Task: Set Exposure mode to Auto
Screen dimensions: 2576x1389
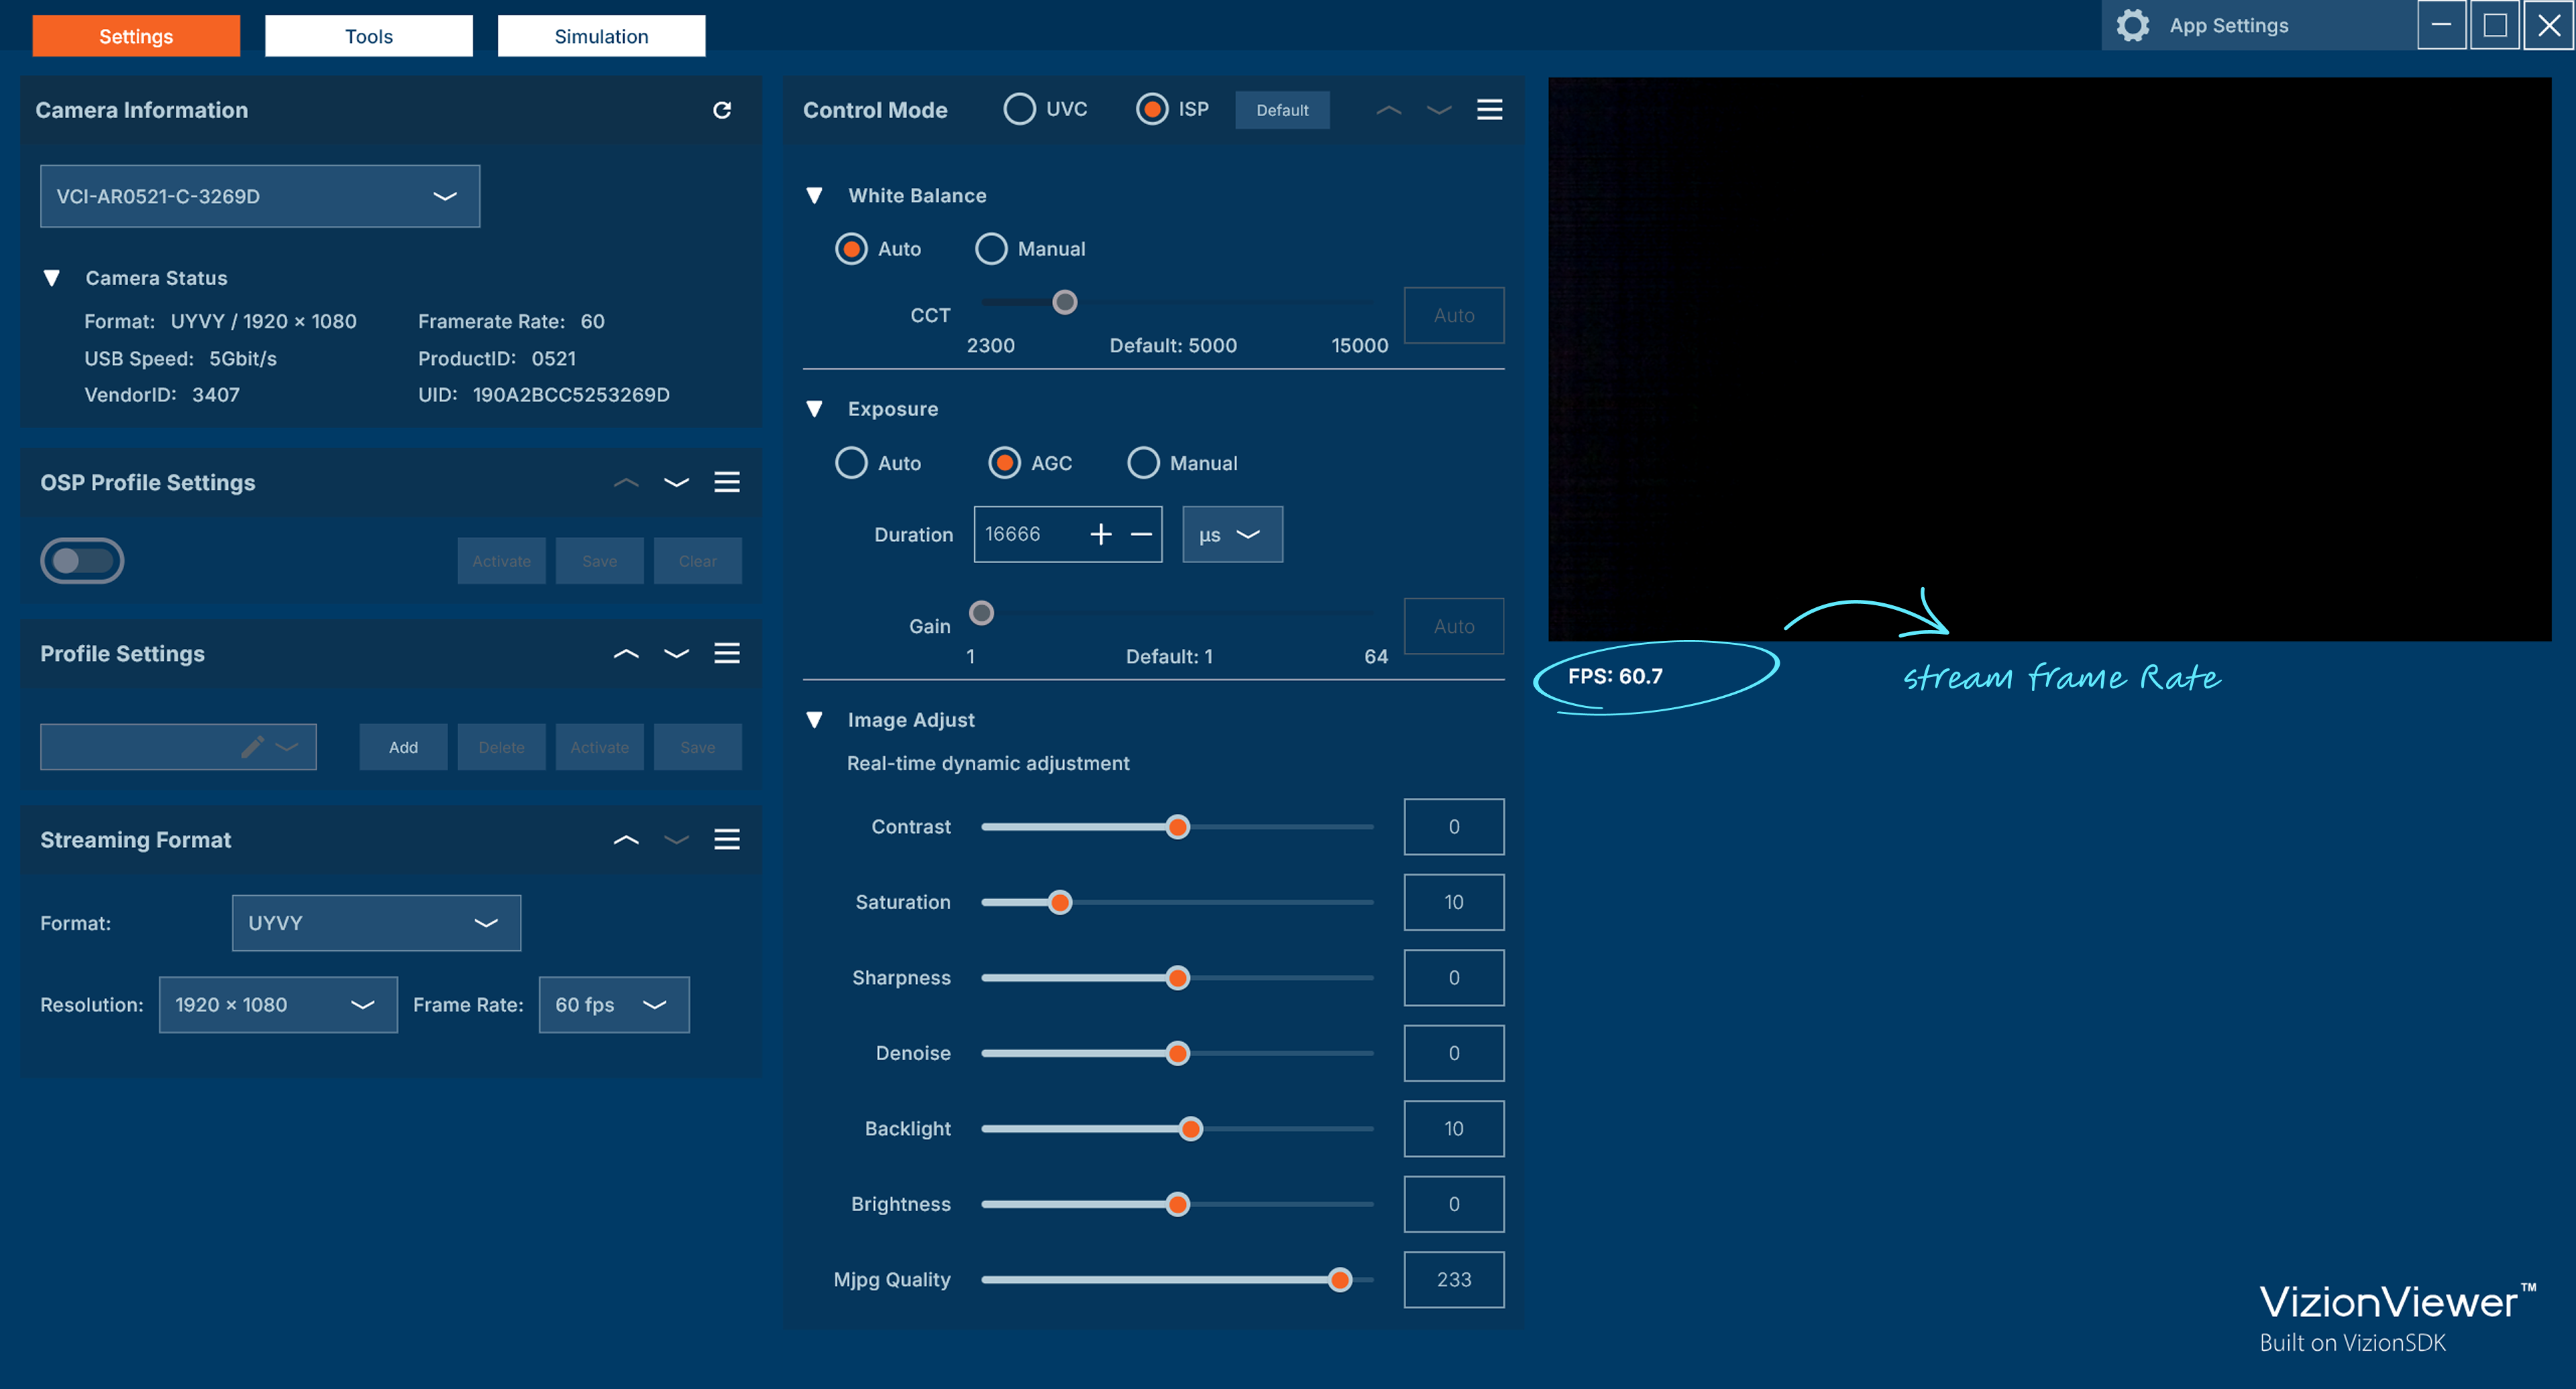Action: coord(851,463)
